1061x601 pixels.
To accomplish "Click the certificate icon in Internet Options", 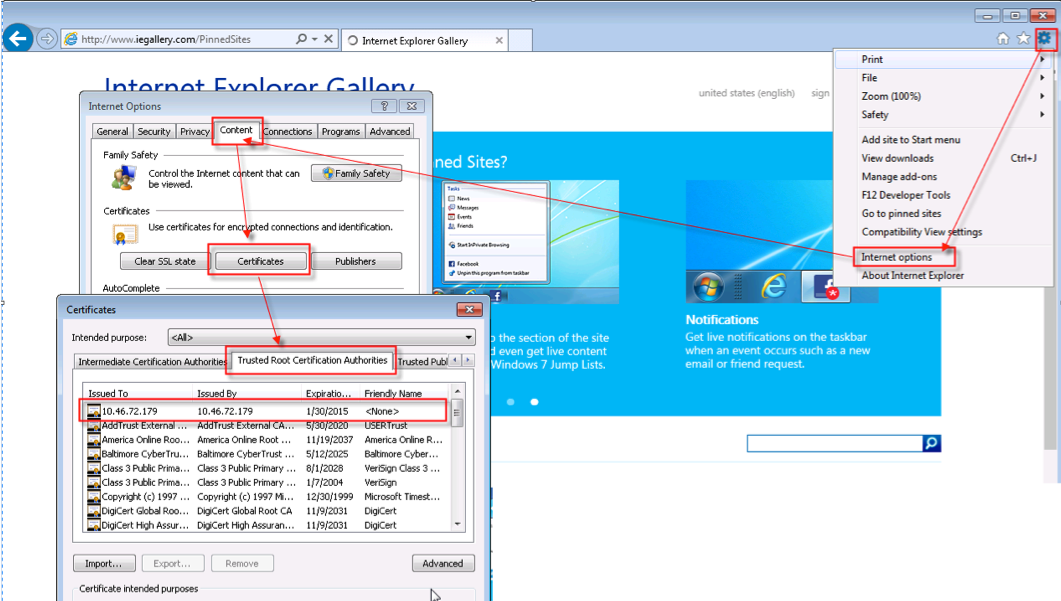I will (125, 234).
